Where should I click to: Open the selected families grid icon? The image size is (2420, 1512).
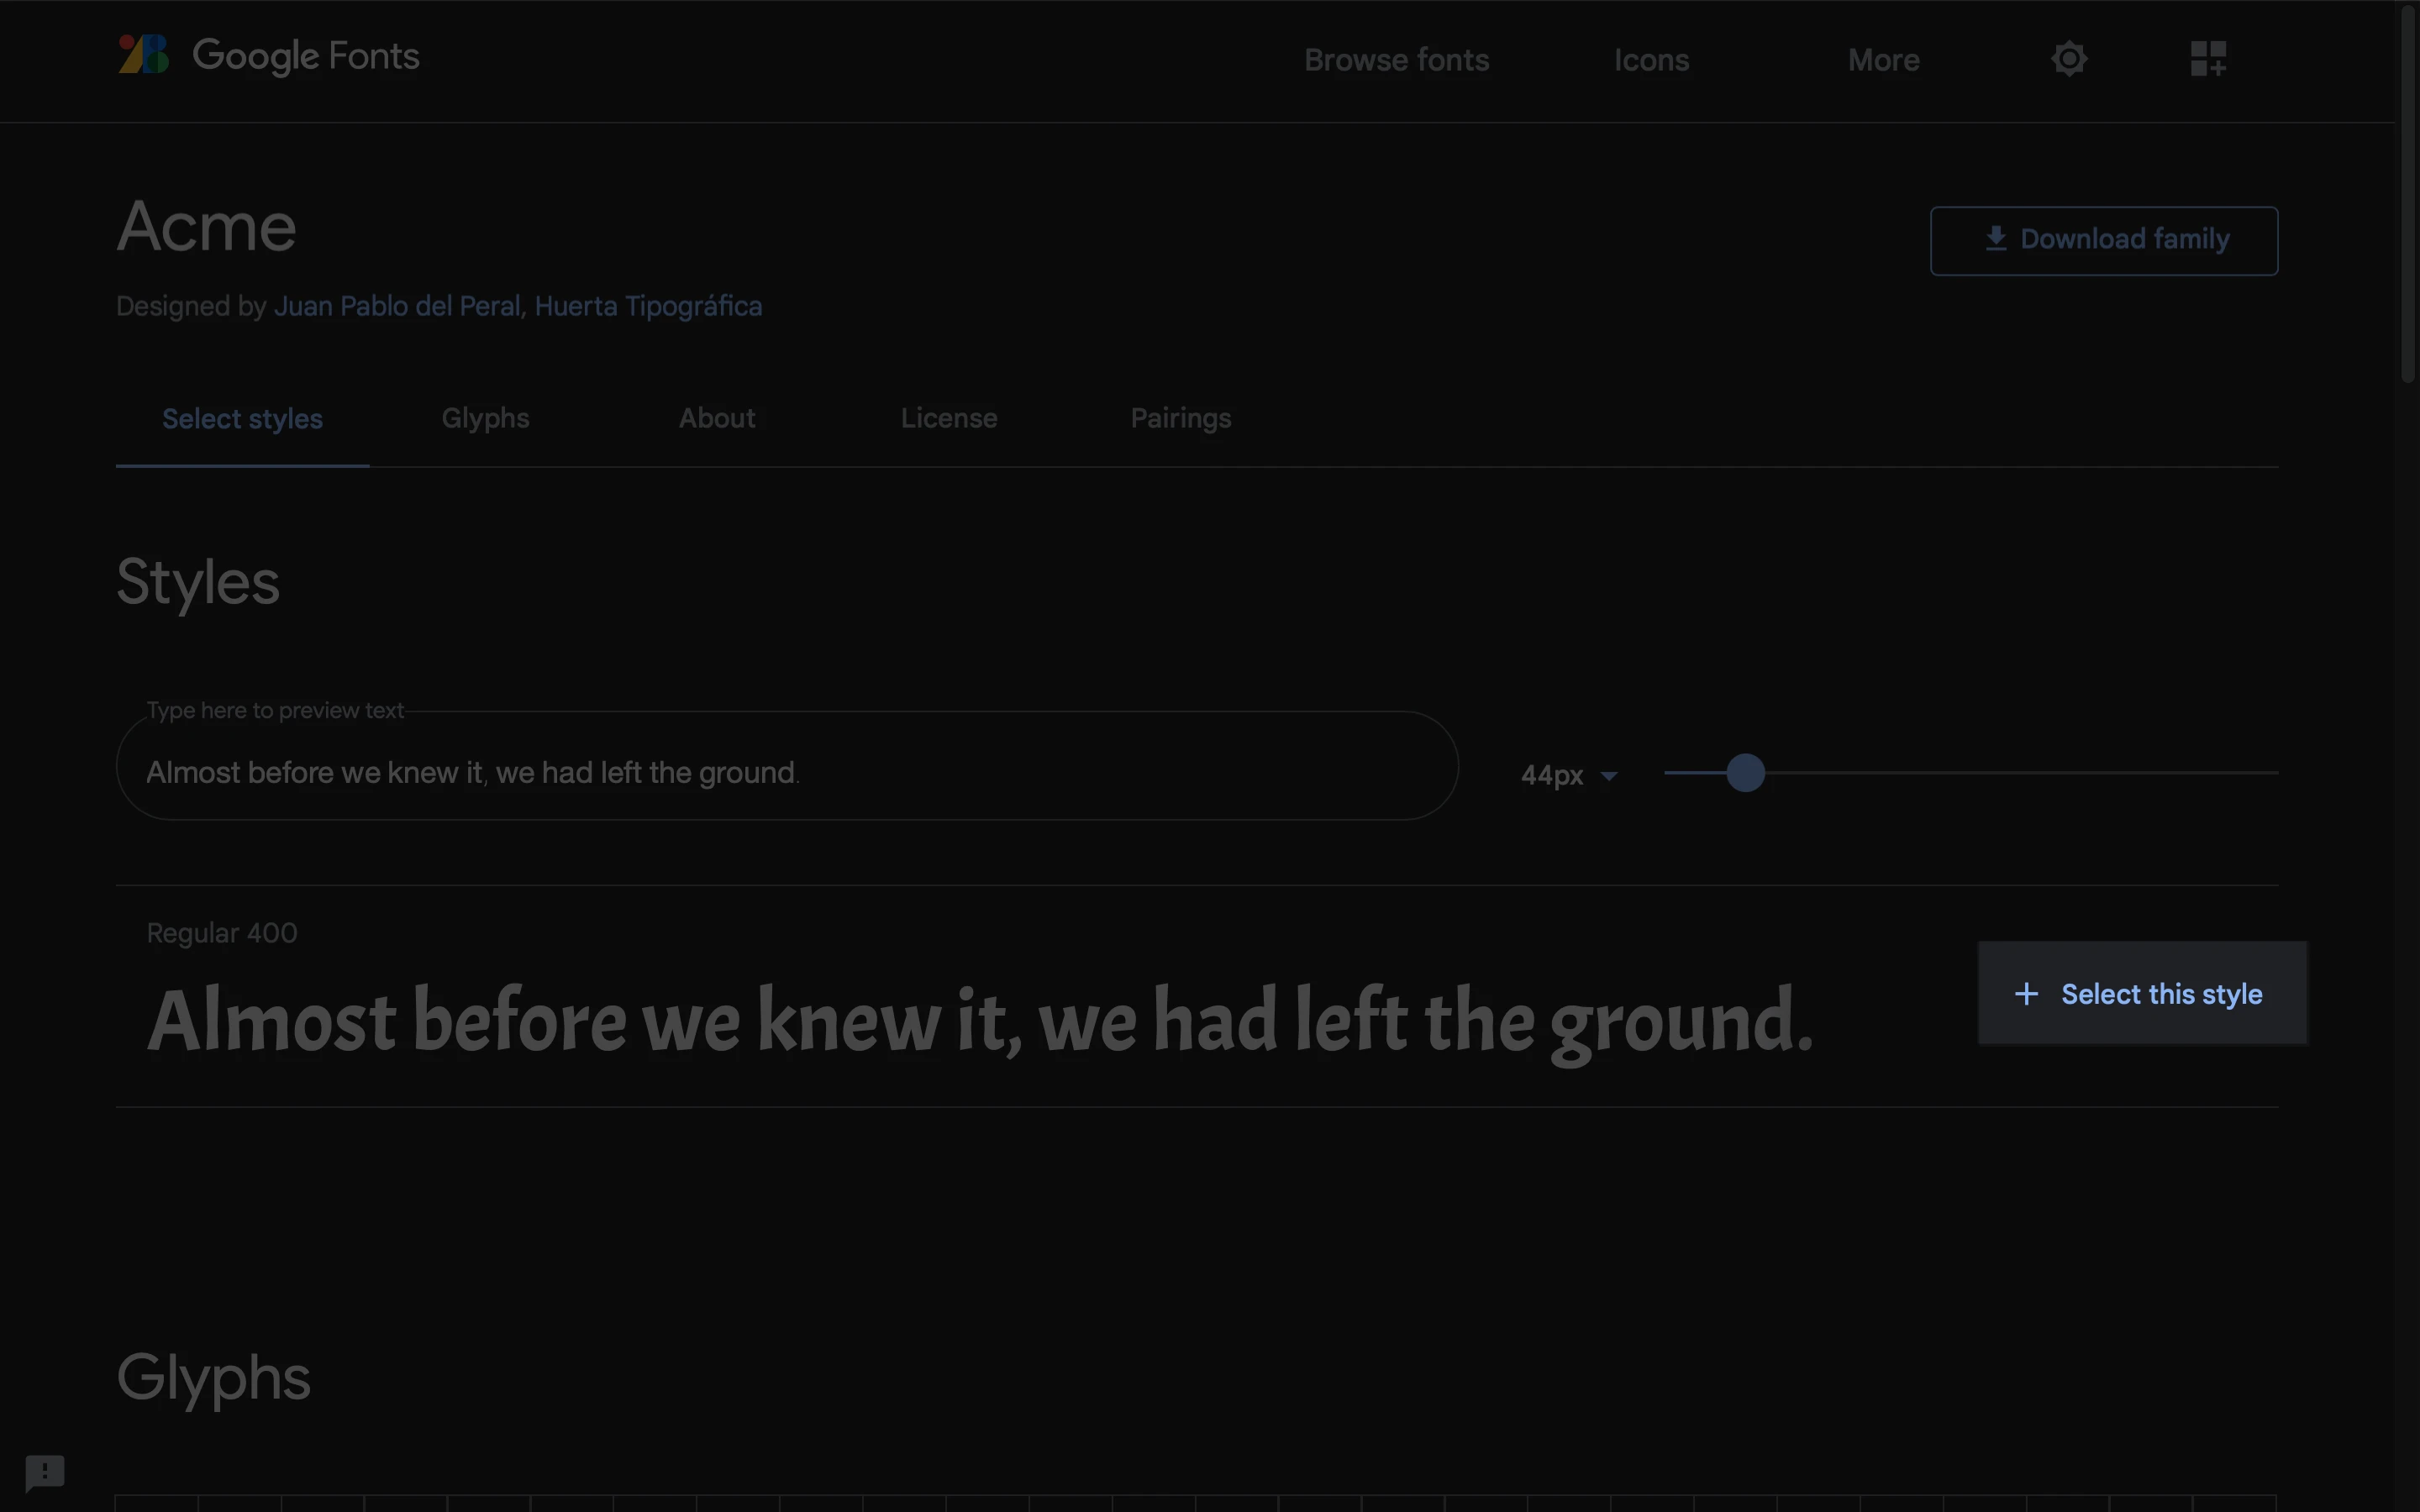coord(2207,59)
